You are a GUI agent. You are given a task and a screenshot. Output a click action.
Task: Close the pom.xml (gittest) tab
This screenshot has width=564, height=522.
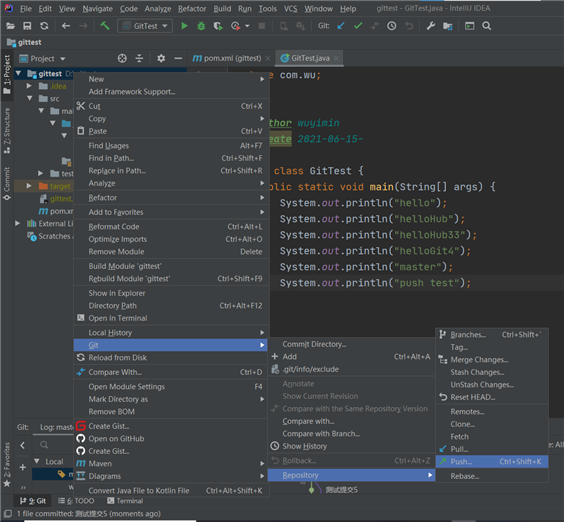[x=267, y=58]
